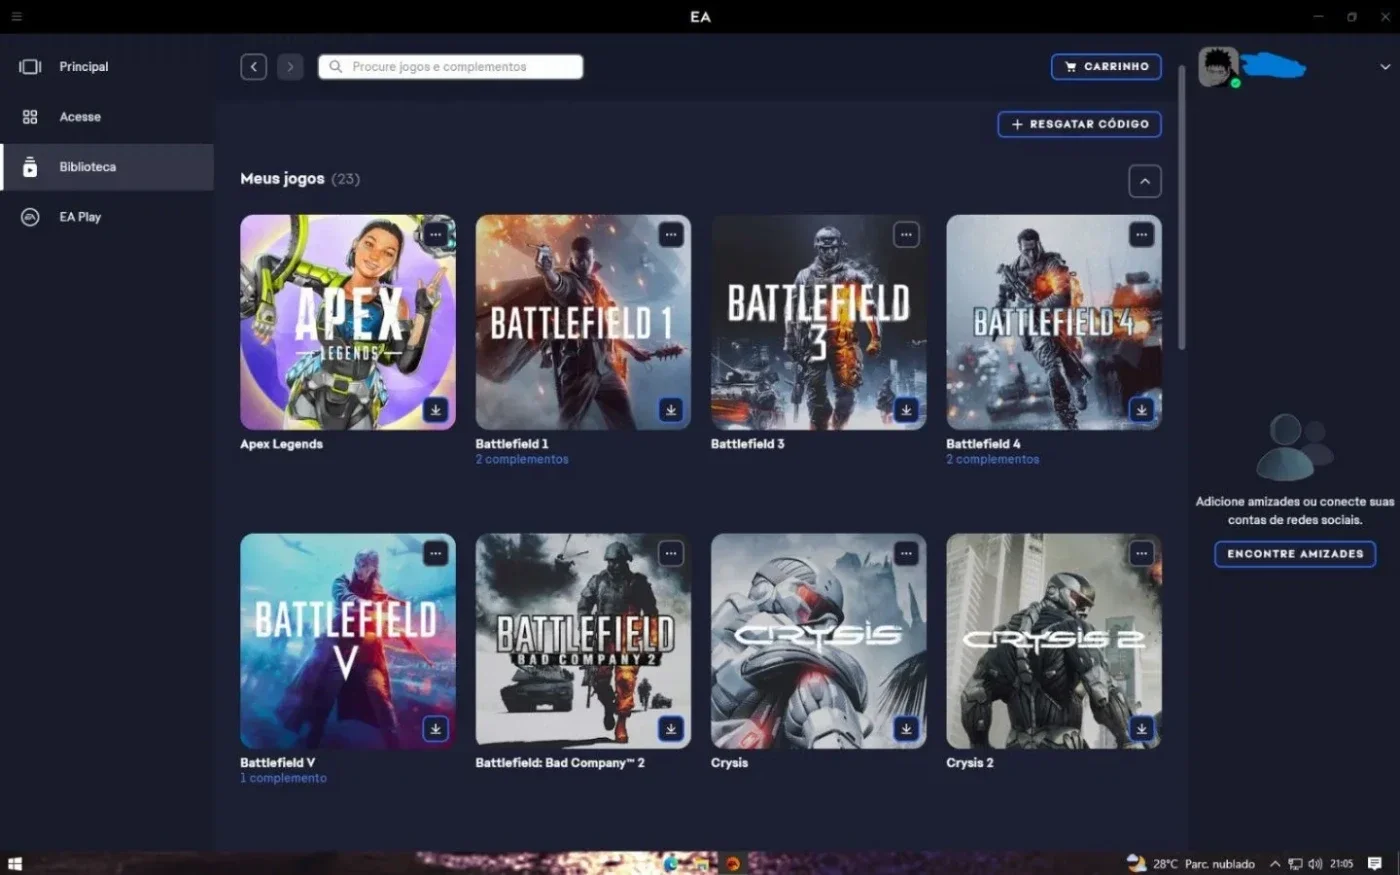
Task: Open Battlefield 1 cover art
Action: click(583, 322)
